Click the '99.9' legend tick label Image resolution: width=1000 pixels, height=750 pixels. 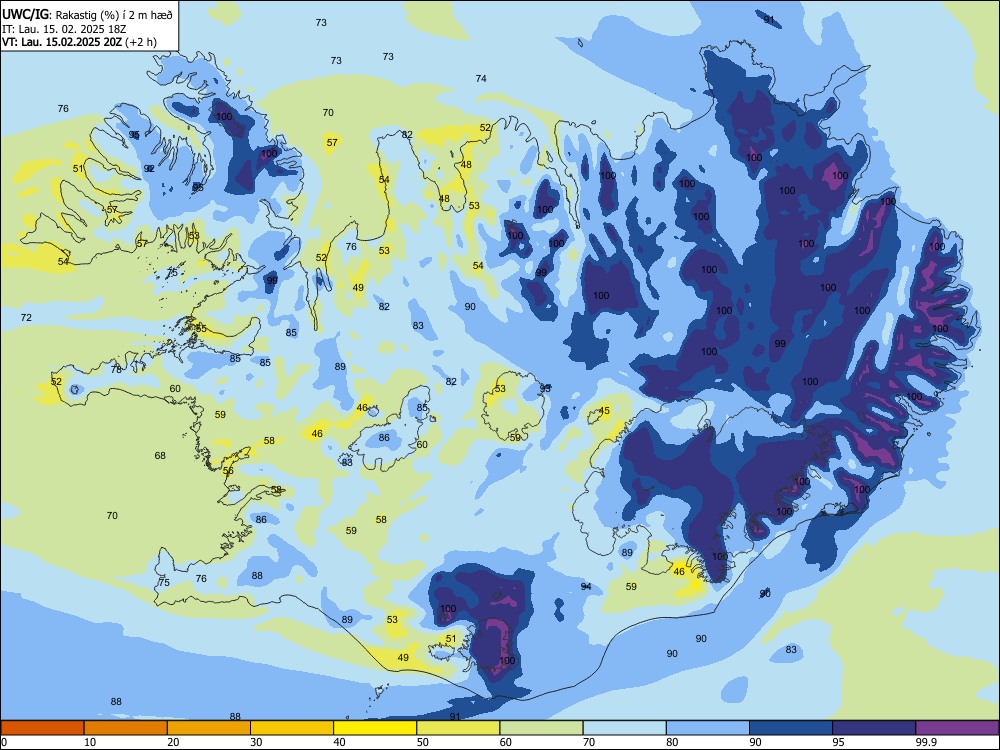pos(925,742)
